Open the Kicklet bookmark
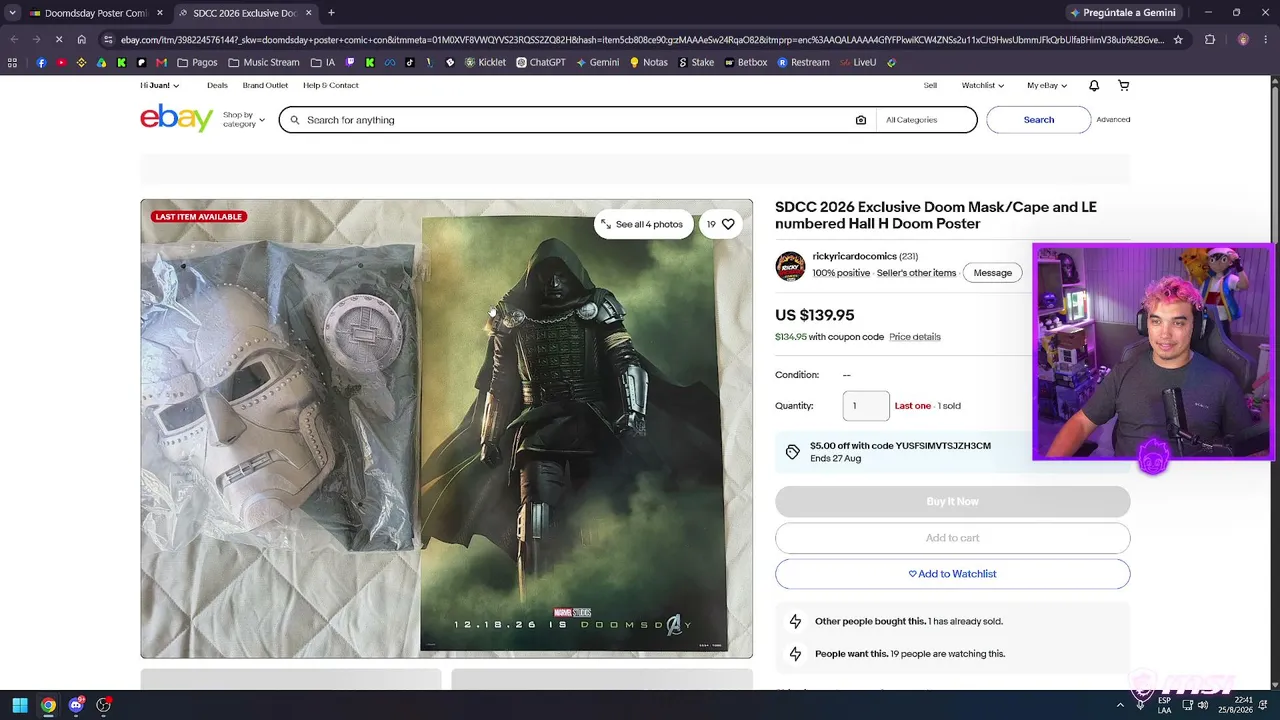1280x720 pixels. tap(485, 62)
